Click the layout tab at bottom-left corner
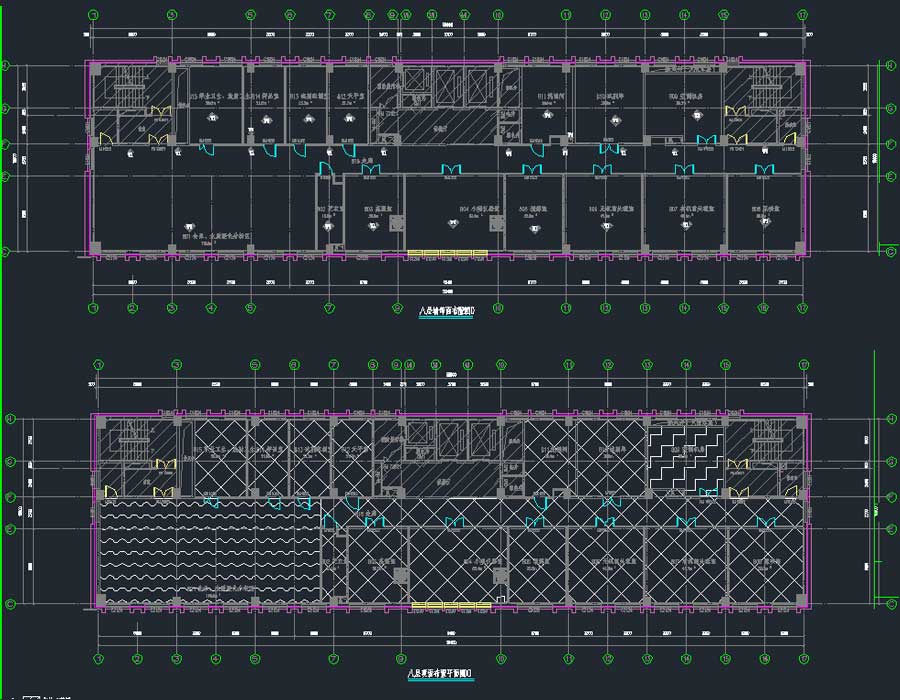 coord(30,695)
